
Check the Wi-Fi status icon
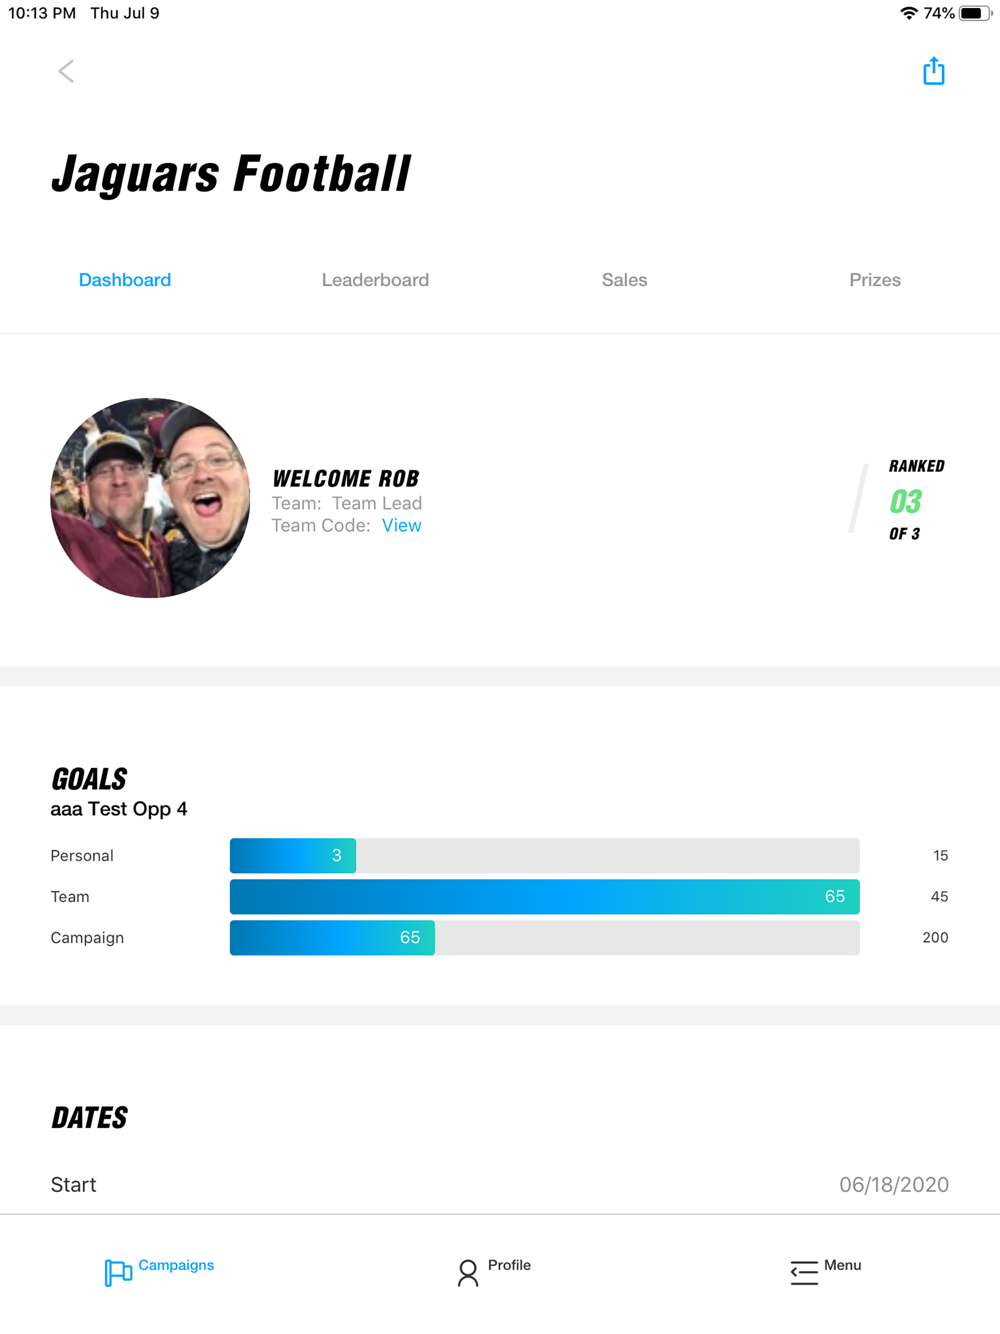pyautogui.click(x=909, y=13)
